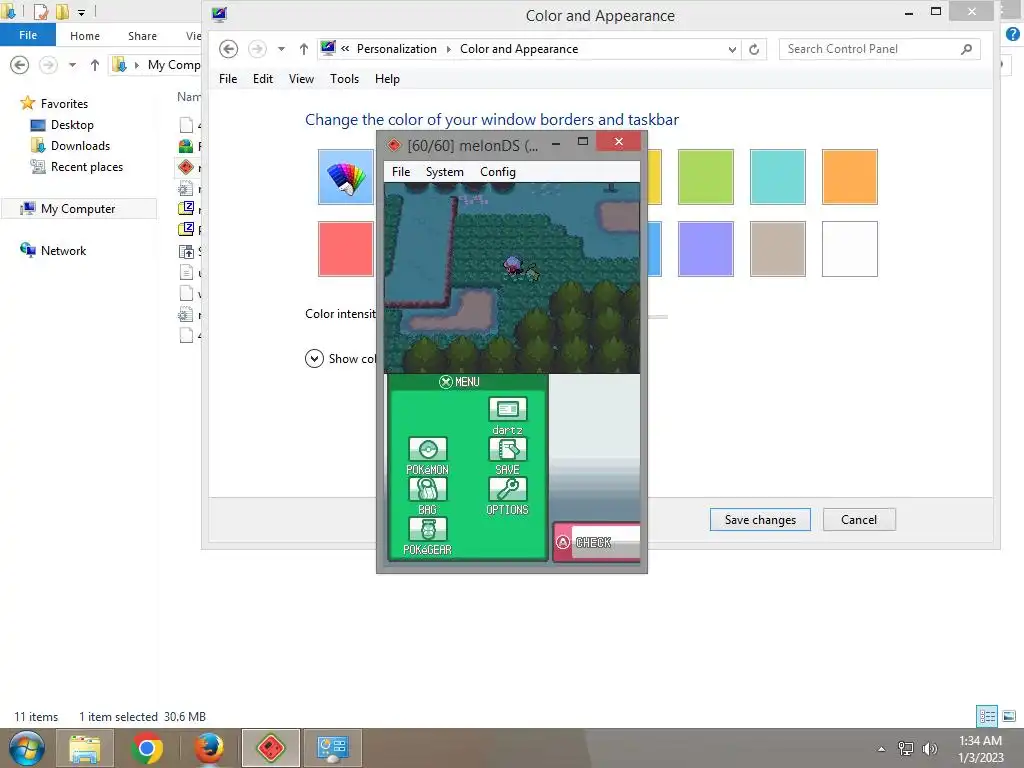The height and width of the screenshot is (768, 1024).
Task: Tap the Pokémon party icon in game menu
Action: pyautogui.click(x=427, y=449)
